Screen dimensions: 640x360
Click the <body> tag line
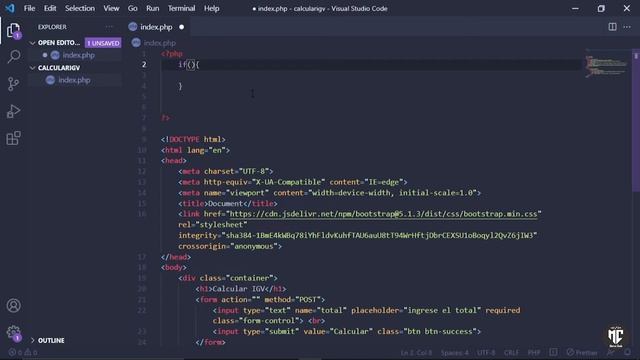click(173, 268)
